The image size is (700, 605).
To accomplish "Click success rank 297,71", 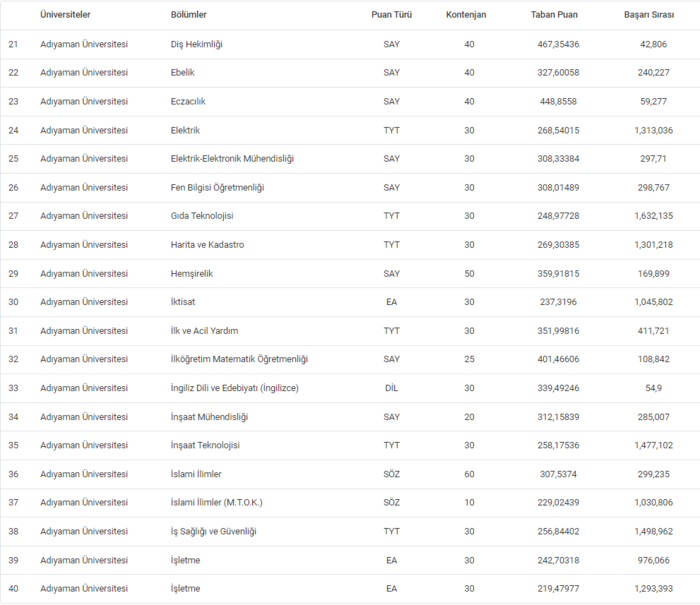I will 653,159.
